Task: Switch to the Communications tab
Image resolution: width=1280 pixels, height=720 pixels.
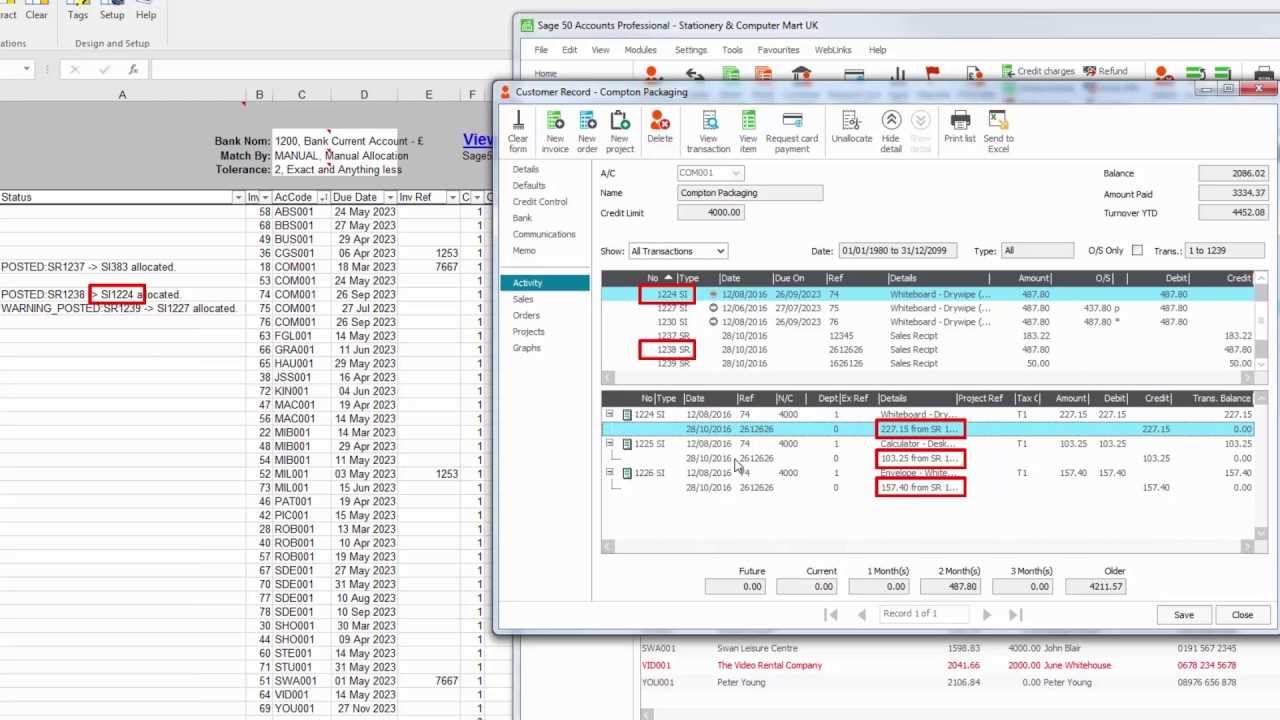Action: coord(544,234)
